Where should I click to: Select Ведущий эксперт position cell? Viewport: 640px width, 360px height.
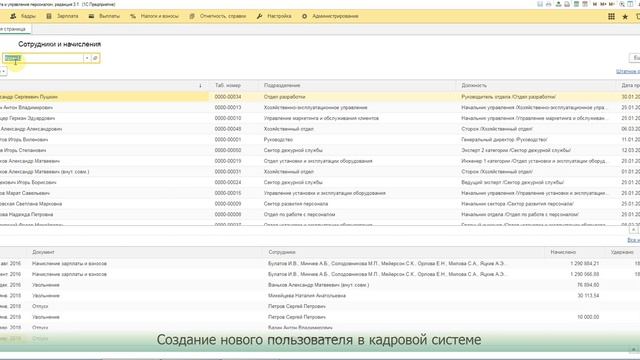pos(512,182)
